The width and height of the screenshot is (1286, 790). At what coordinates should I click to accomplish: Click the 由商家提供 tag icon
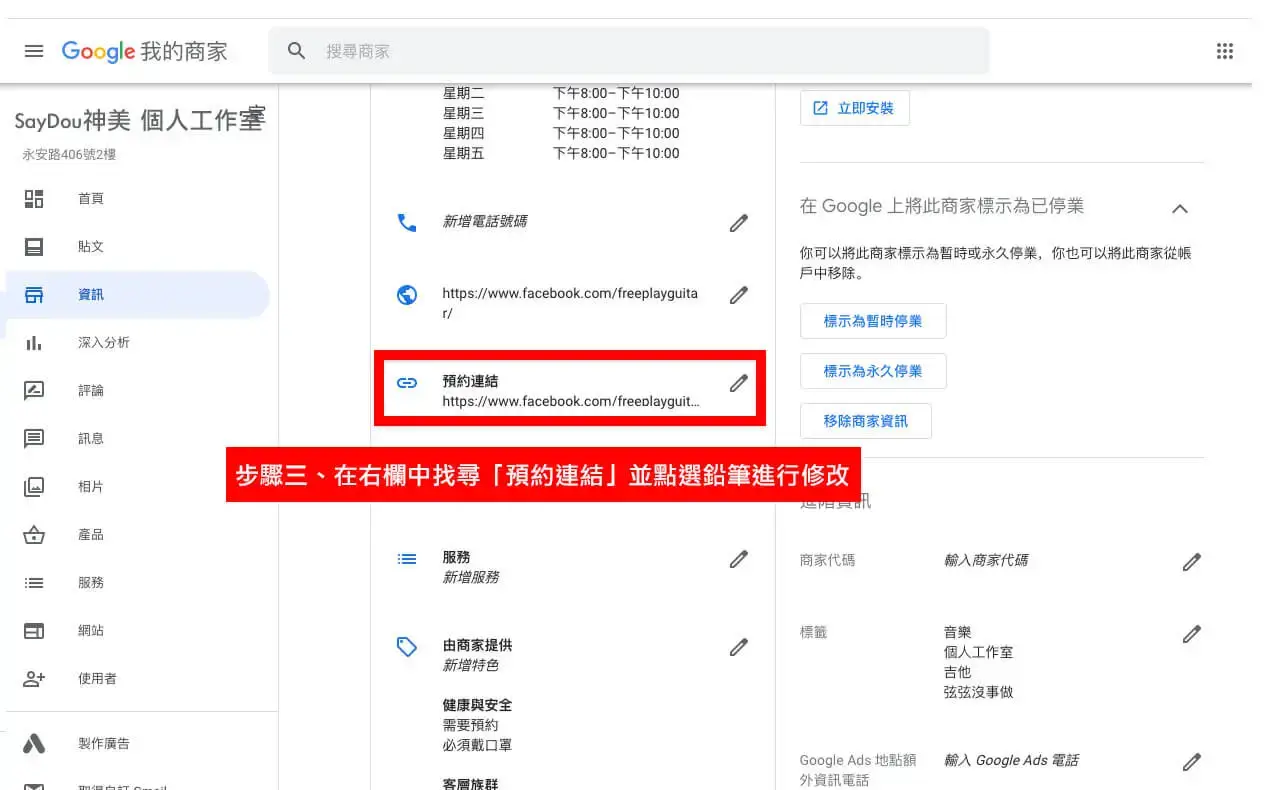[x=407, y=647]
